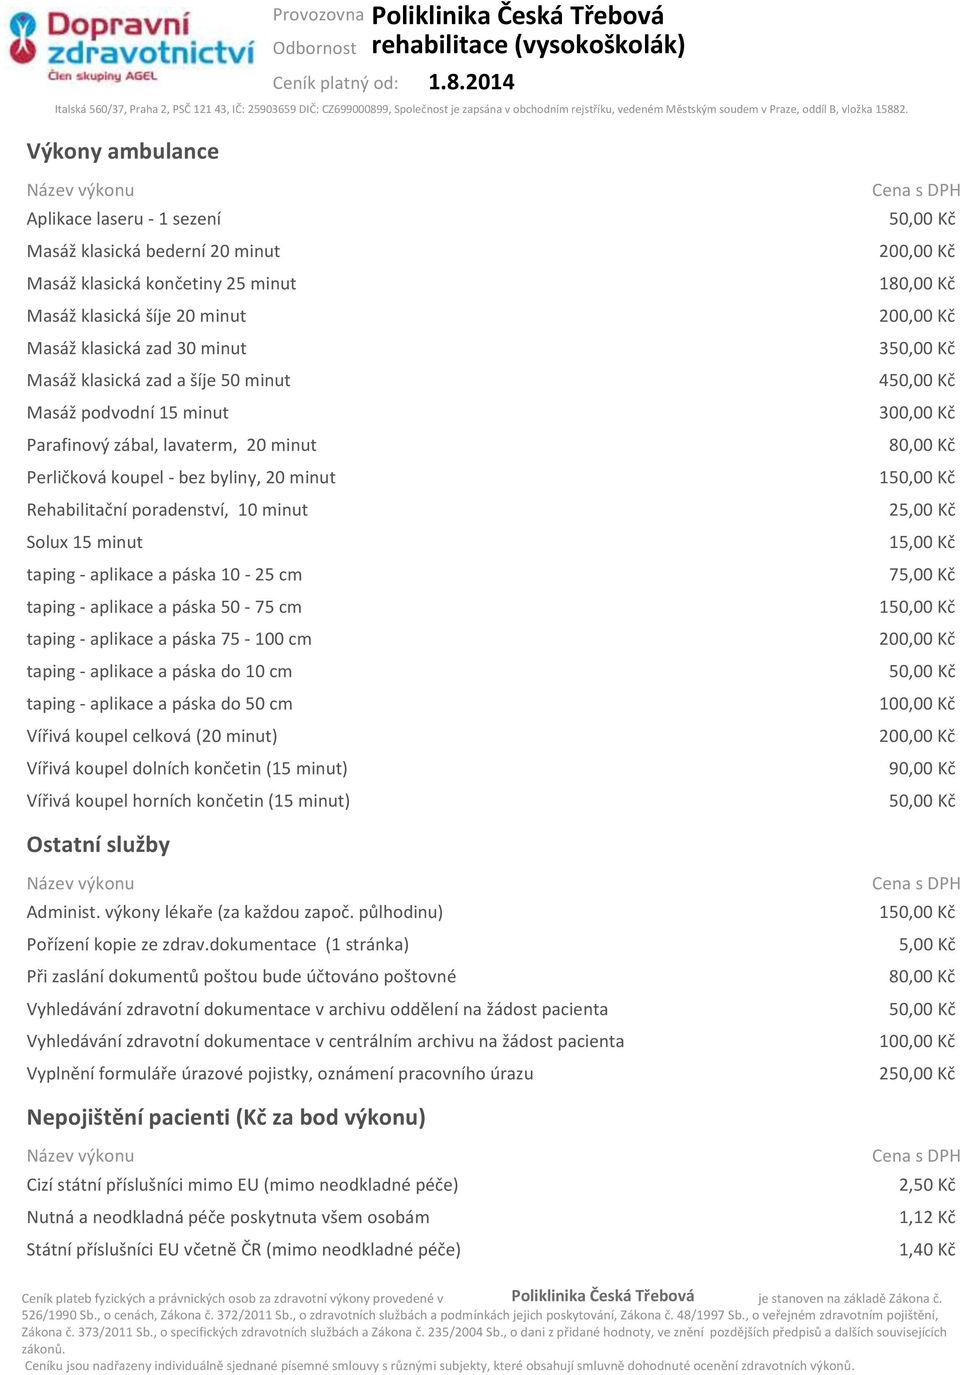This screenshot has width=960, height=1375.
Task: Select Pořízení kopie ze zdrav.dokumentace row
Action: 491,944
